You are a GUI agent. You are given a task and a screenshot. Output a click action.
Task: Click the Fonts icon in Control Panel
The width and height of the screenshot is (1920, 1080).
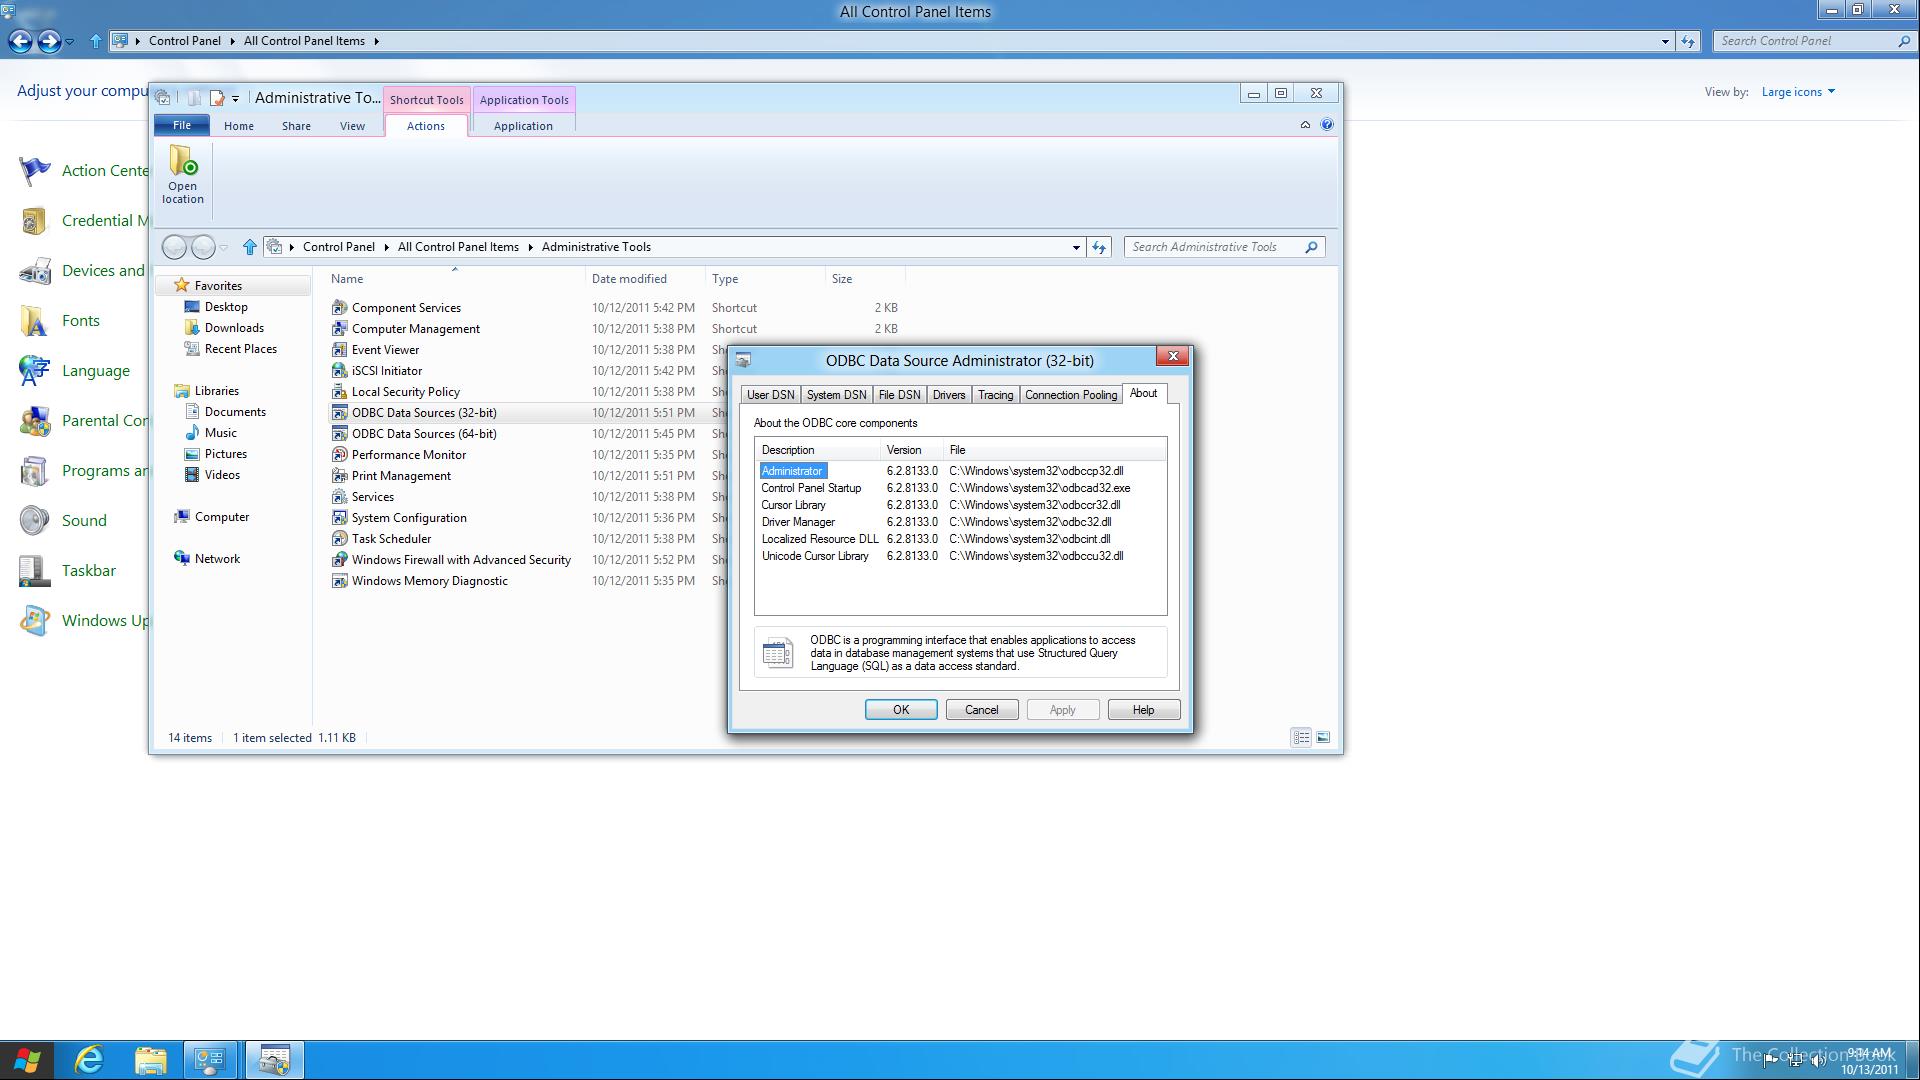tap(35, 321)
